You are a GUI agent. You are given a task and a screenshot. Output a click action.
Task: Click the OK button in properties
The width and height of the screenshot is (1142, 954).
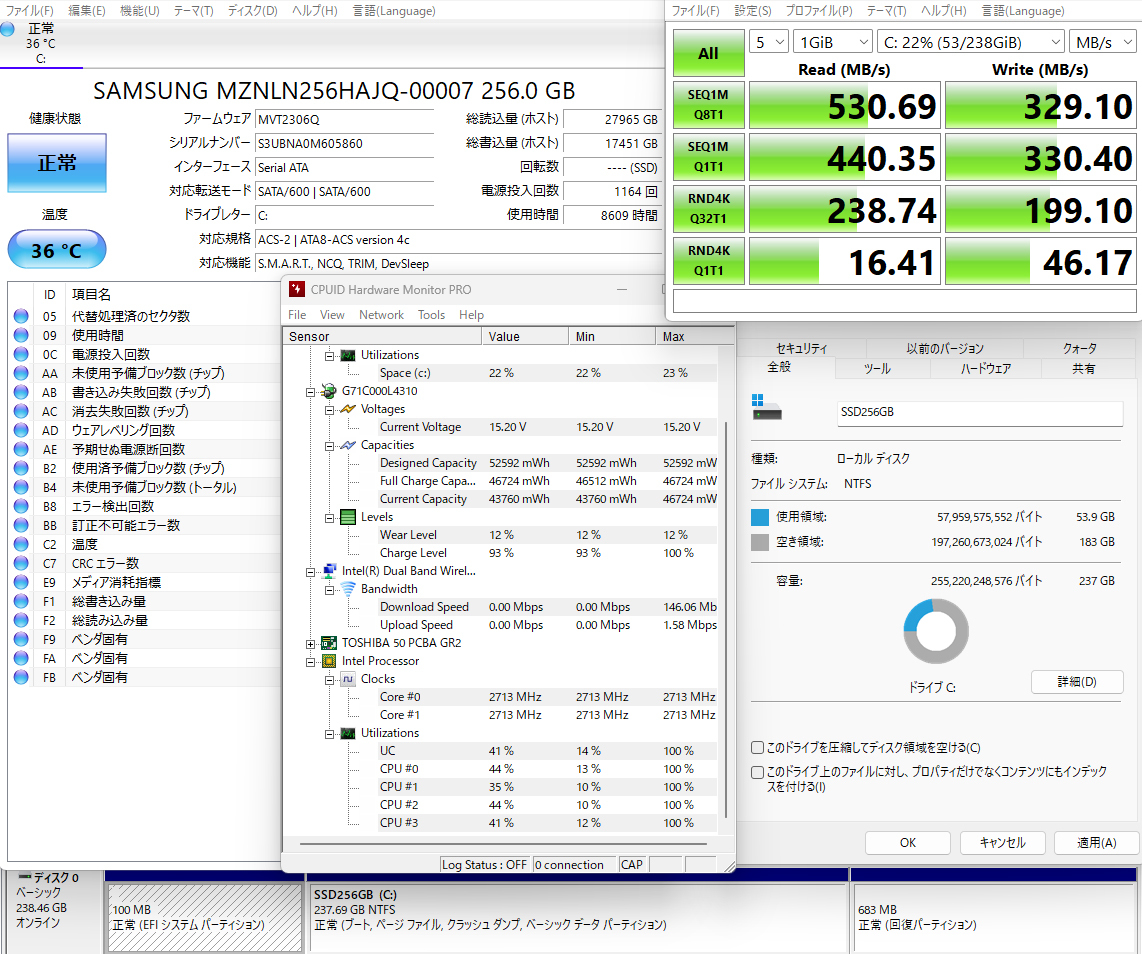coord(907,843)
